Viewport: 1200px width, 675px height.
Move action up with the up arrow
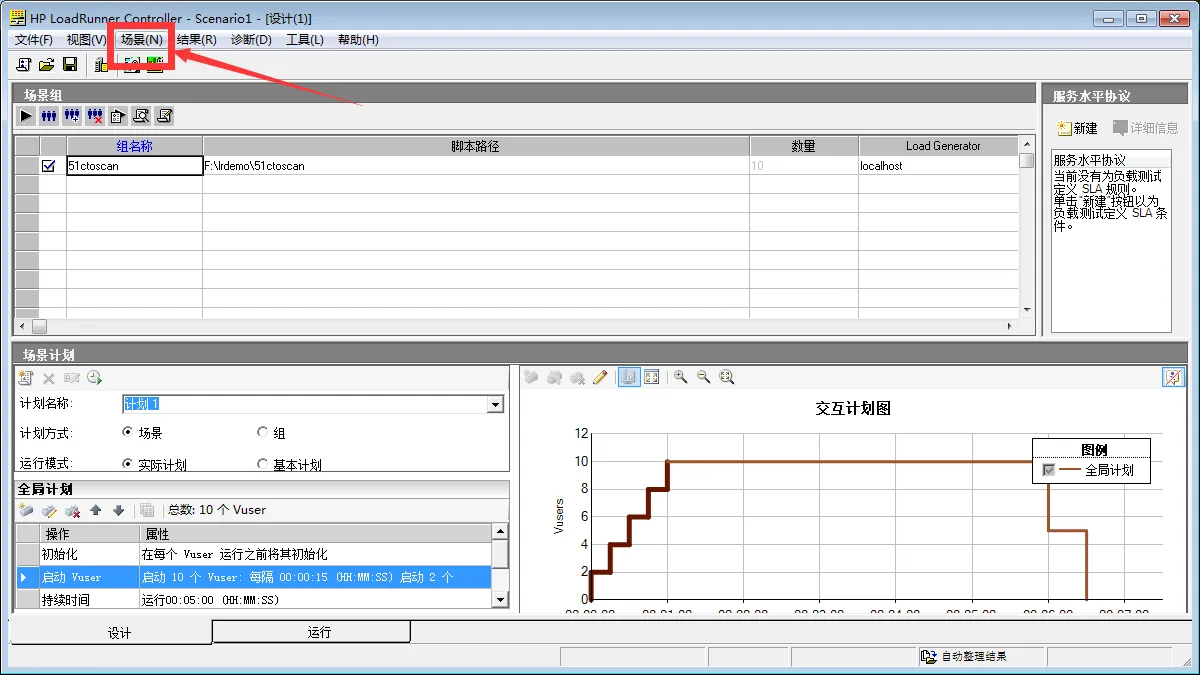point(96,510)
